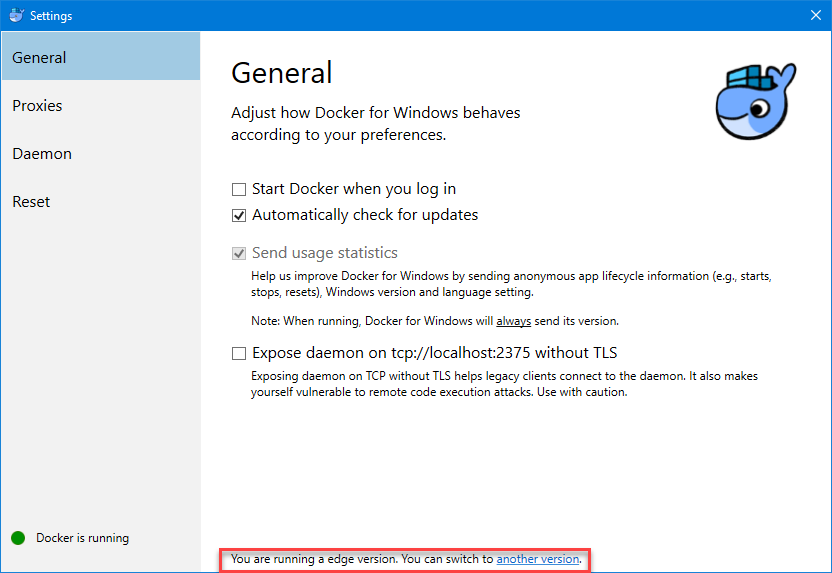Click the General page heading
The height and width of the screenshot is (573, 832).
click(x=282, y=73)
